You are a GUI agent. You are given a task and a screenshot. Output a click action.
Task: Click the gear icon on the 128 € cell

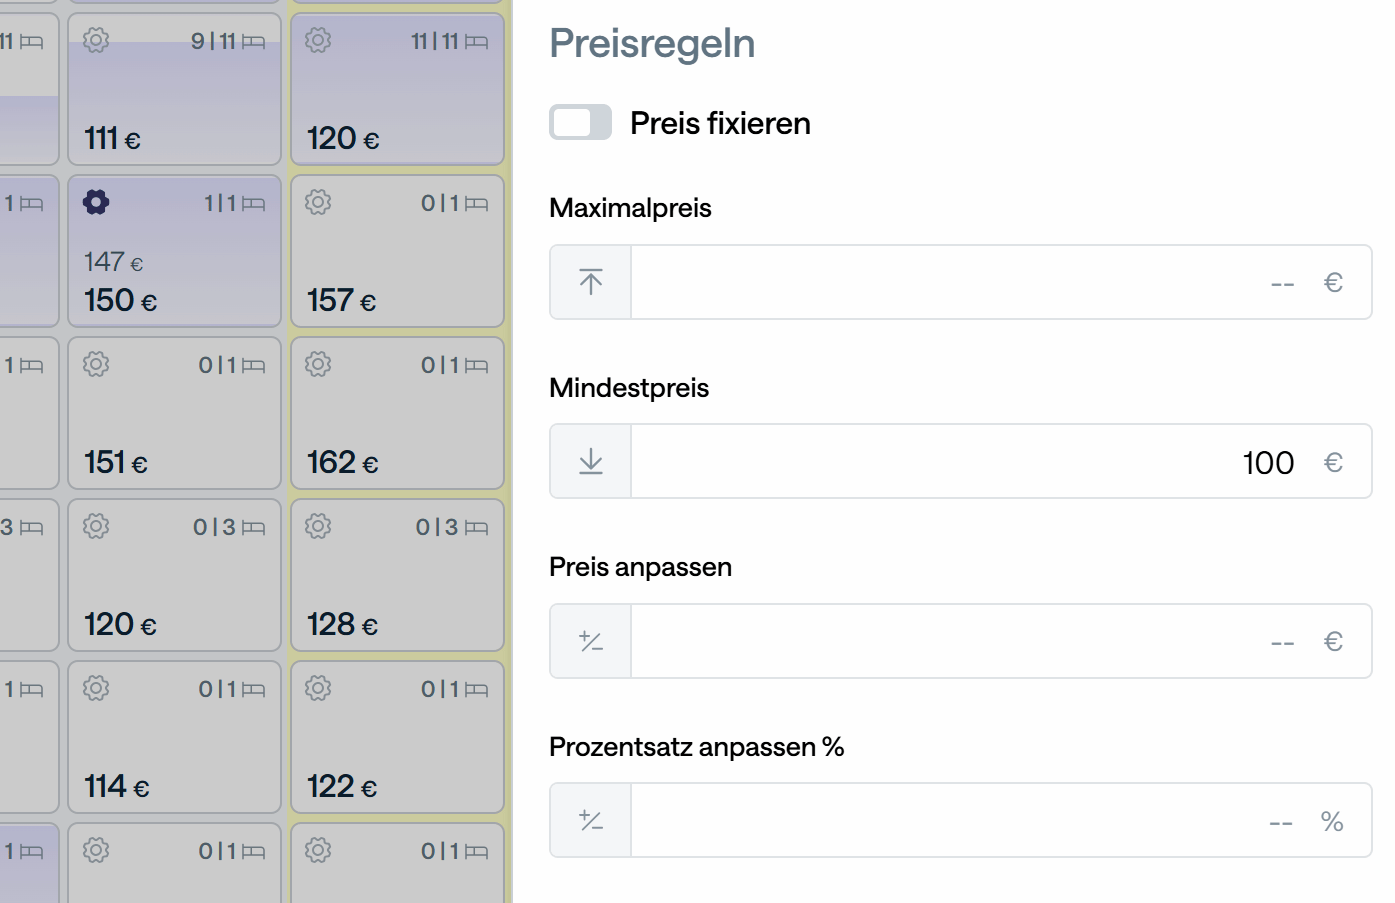tap(318, 526)
